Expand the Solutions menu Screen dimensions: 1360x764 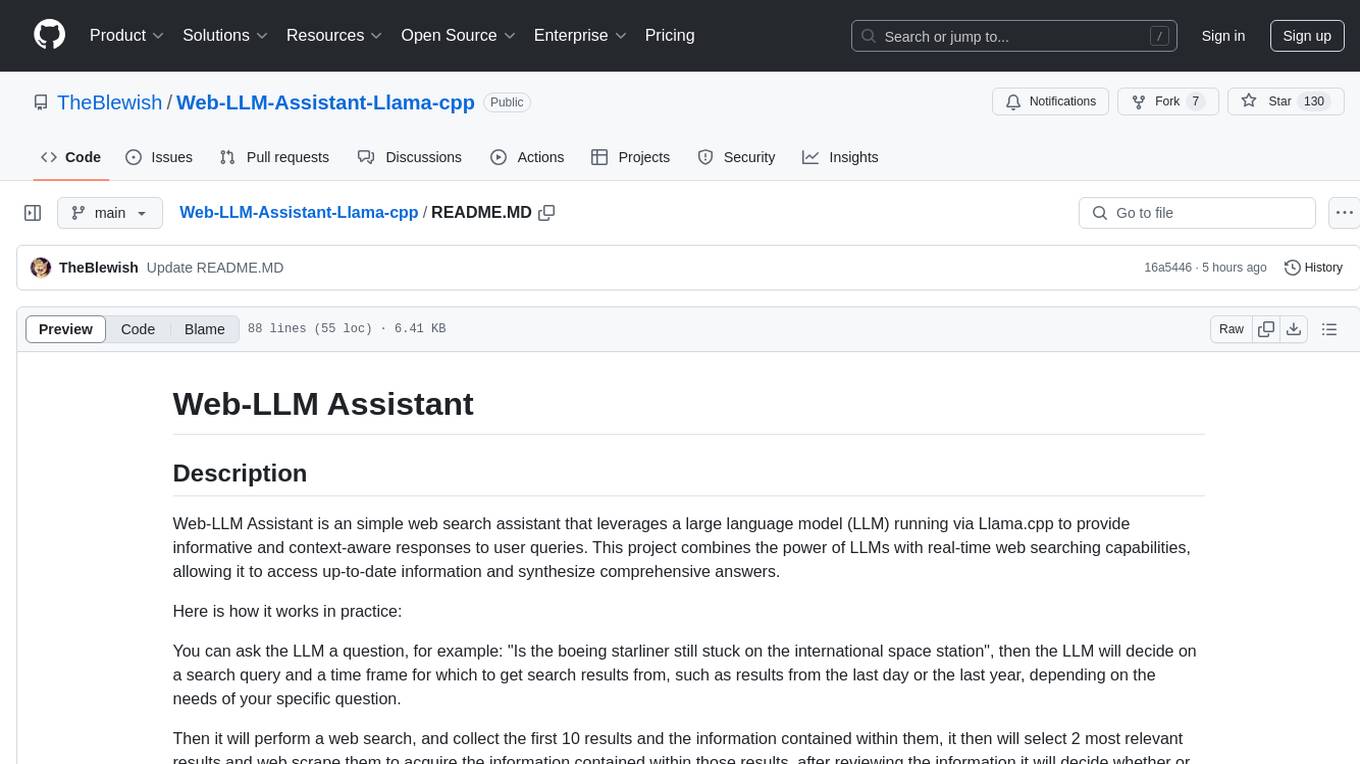[225, 35]
